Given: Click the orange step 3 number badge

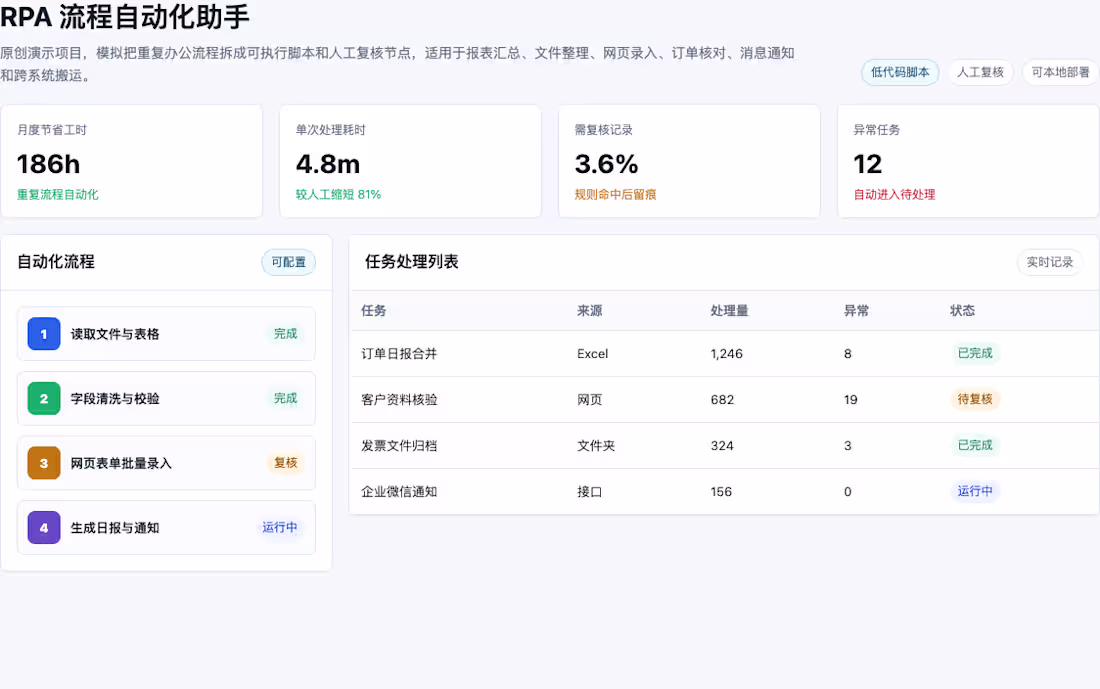Looking at the screenshot, I should (43, 463).
